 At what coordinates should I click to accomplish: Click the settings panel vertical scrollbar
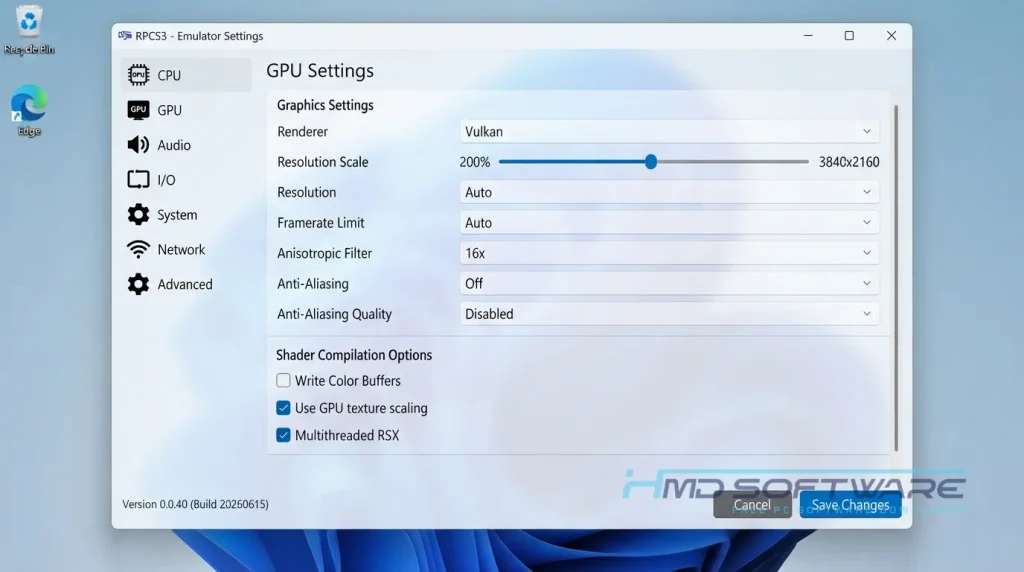(896, 278)
